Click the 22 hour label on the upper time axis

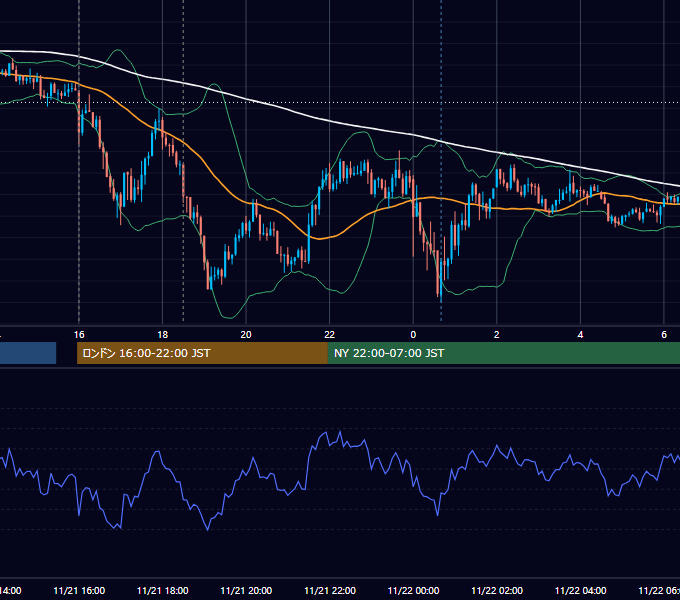[x=330, y=335]
